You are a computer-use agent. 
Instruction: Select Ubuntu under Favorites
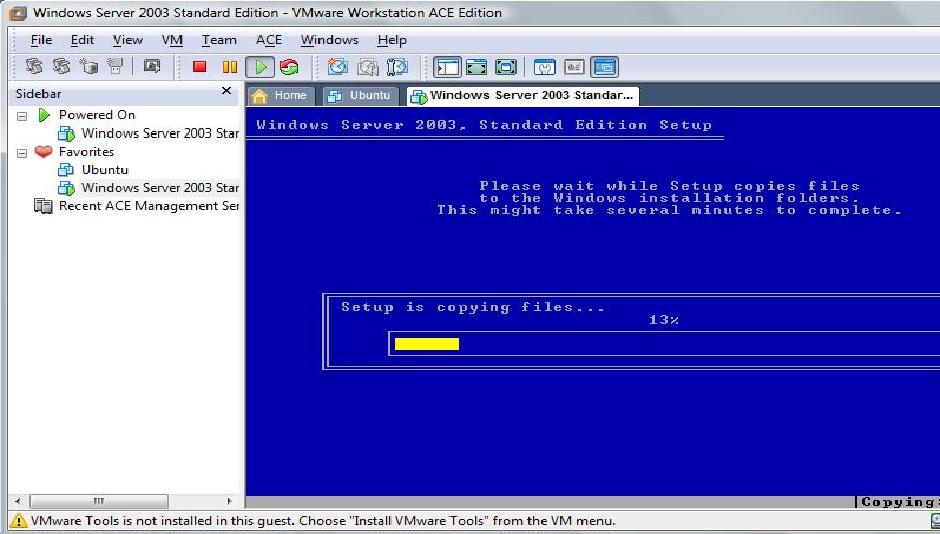click(105, 170)
